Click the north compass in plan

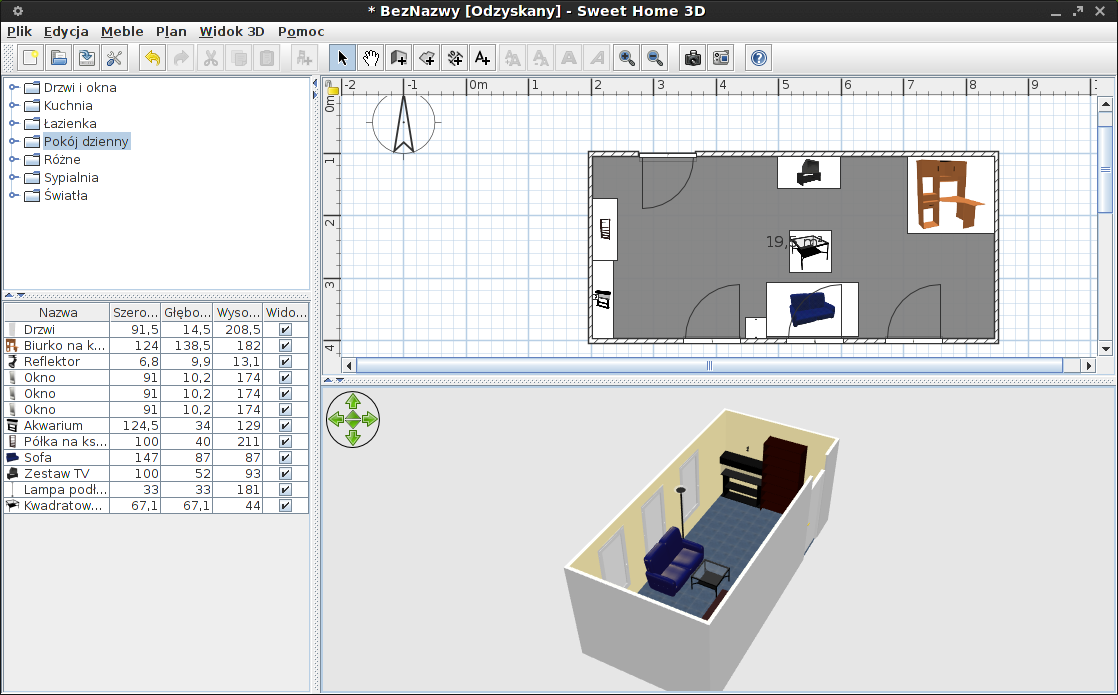[x=404, y=123]
